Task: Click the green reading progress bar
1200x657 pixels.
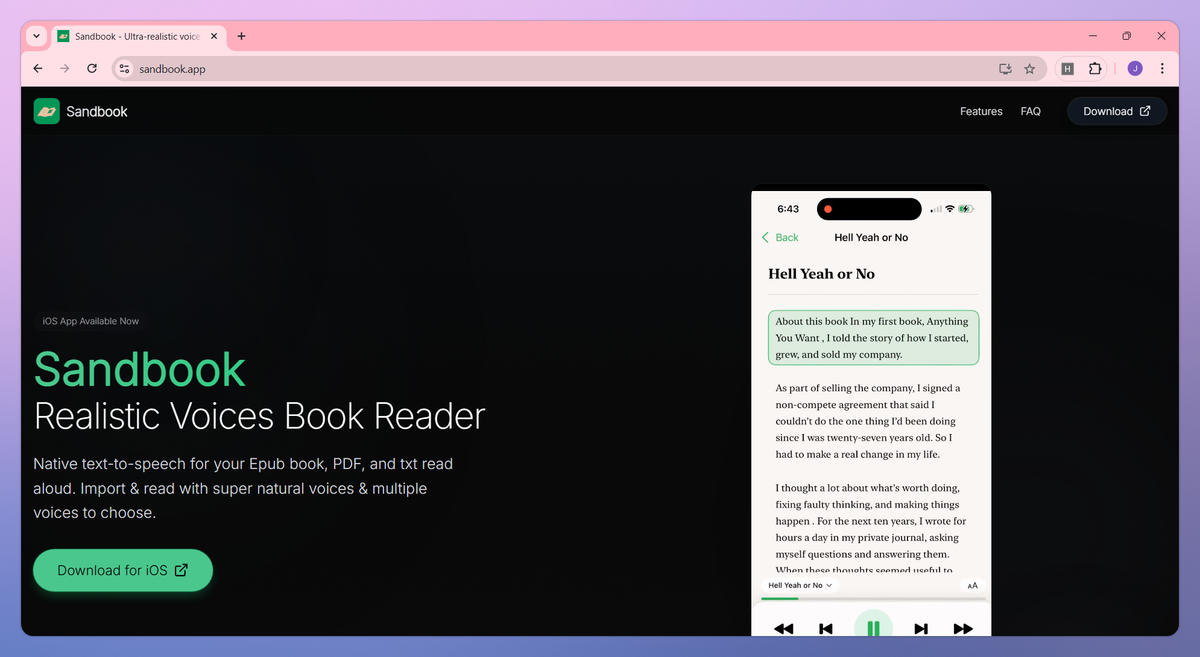Action: [779, 598]
